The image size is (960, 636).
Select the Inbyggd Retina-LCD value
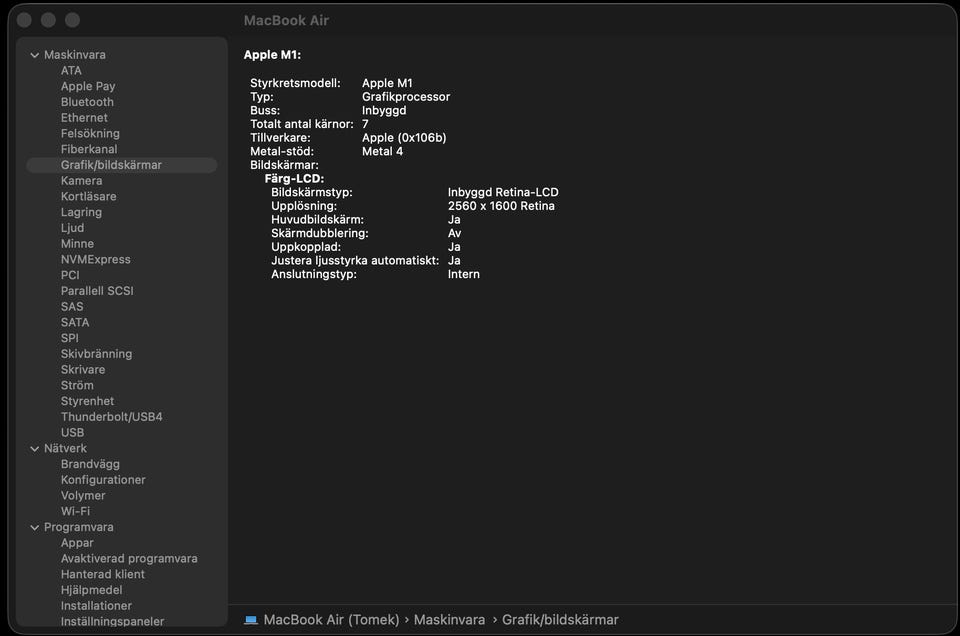point(503,192)
